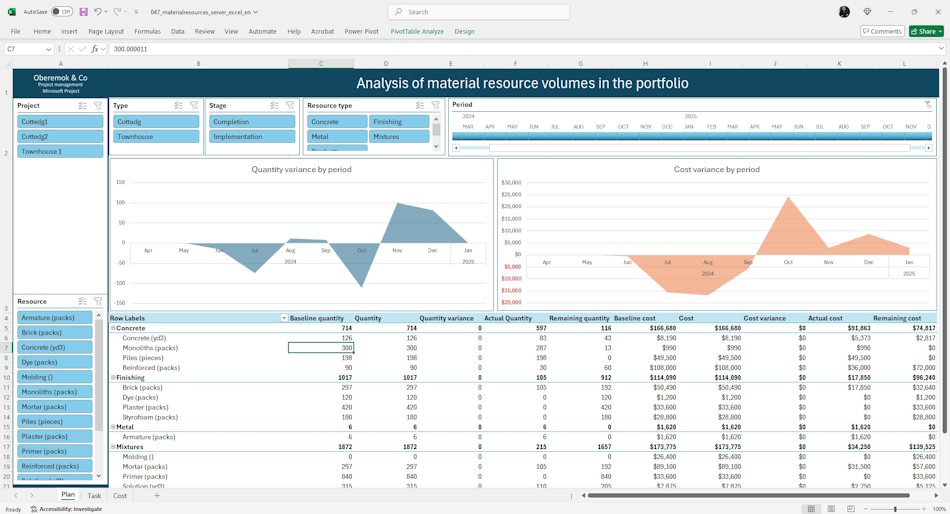Click the Search box in title bar
This screenshot has width=950, height=514.
[x=479, y=12]
